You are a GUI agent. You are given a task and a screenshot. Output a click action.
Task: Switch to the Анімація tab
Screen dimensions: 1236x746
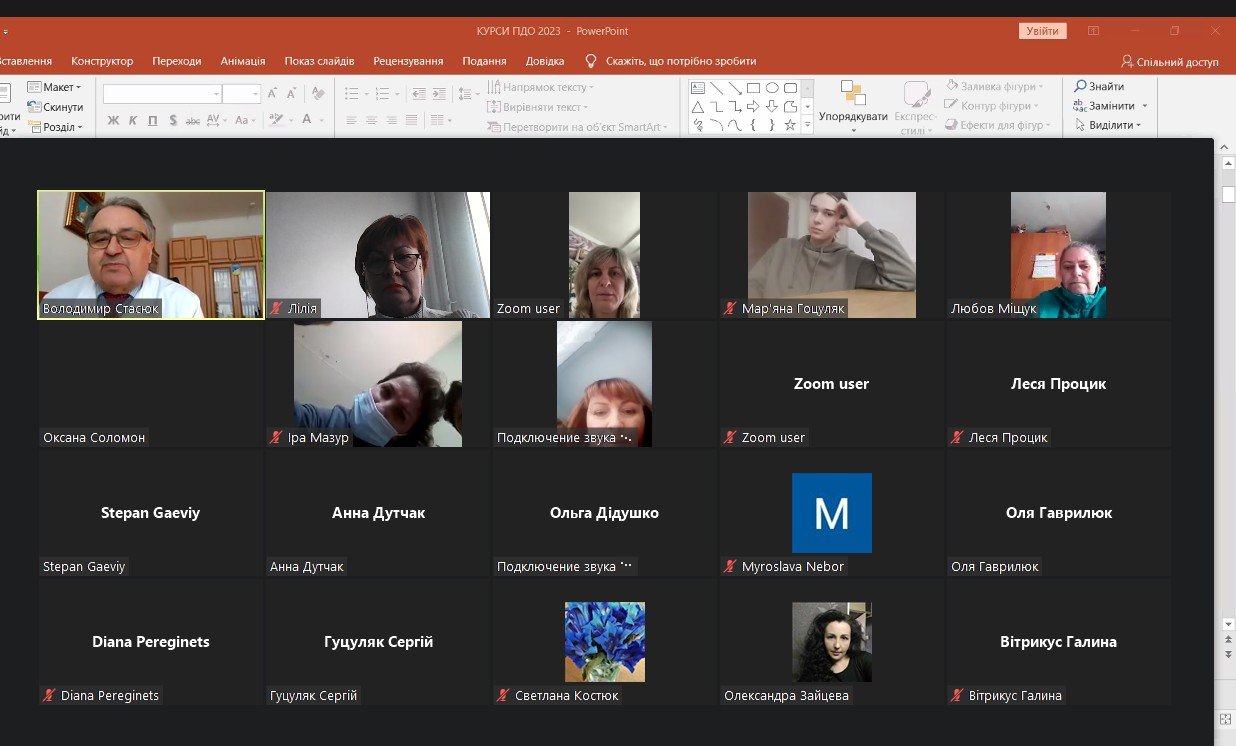point(243,61)
